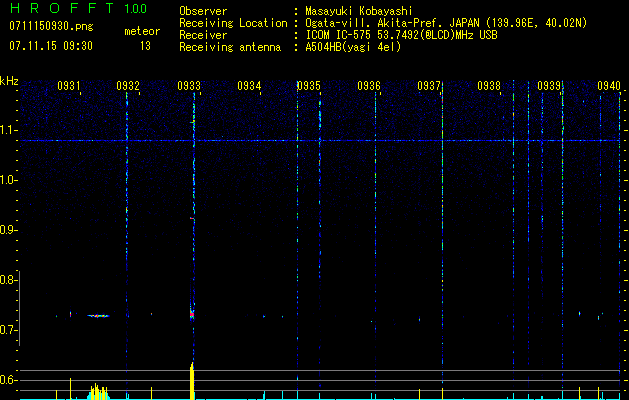This screenshot has height=400, width=629.
Task: Click the Observer label
Action: pyautogui.click(x=203, y=11)
